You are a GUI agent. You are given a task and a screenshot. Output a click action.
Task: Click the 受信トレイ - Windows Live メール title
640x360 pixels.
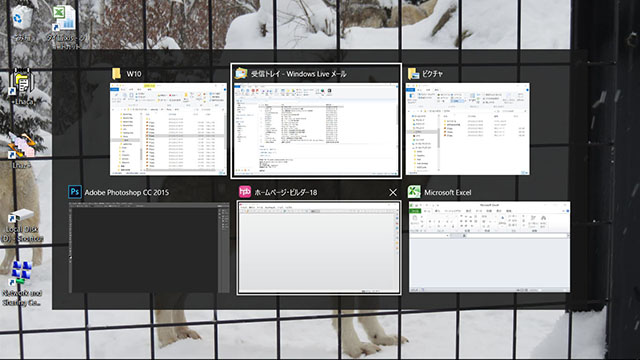(x=299, y=74)
